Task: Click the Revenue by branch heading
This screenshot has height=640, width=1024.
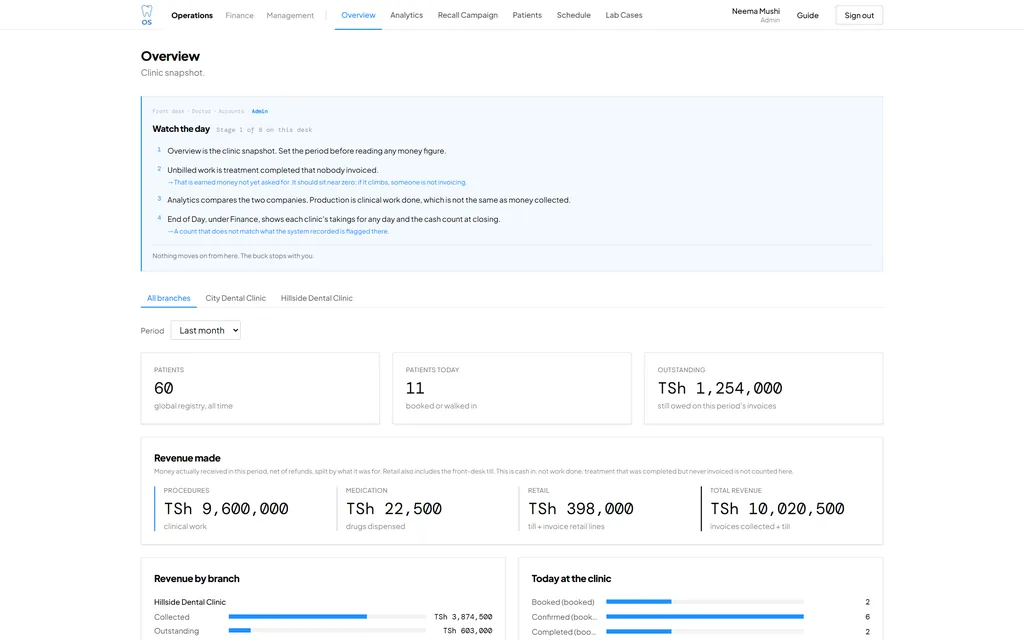Action: [197, 579]
